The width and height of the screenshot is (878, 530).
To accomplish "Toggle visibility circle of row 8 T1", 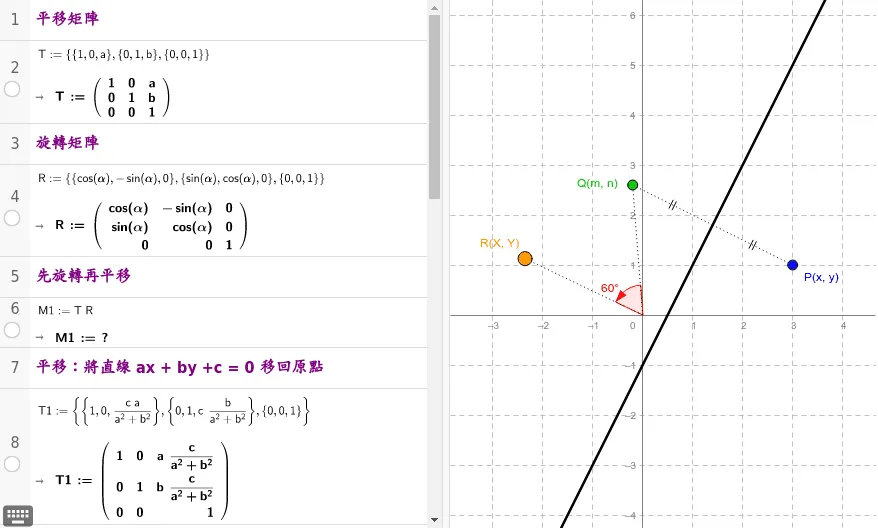I will coord(12,464).
